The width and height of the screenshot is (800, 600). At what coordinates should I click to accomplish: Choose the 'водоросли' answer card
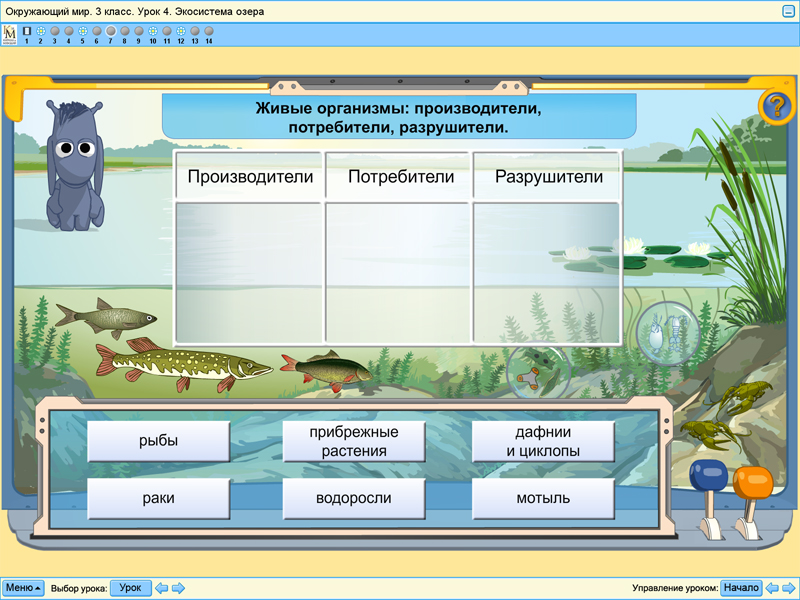tap(354, 498)
